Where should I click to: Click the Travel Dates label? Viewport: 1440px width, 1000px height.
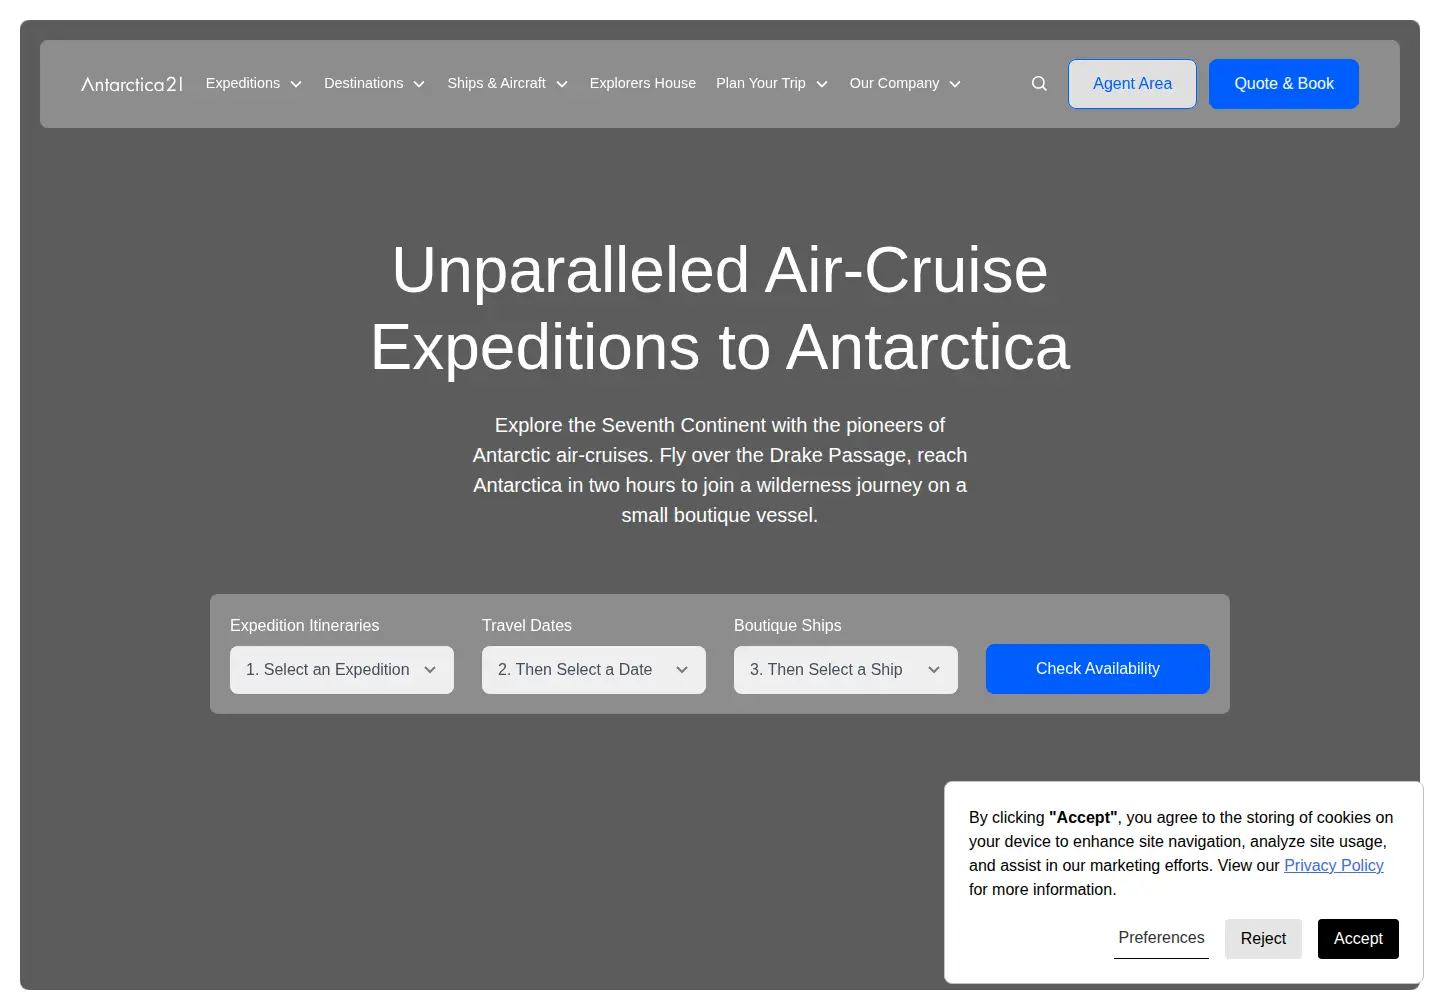tap(527, 626)
